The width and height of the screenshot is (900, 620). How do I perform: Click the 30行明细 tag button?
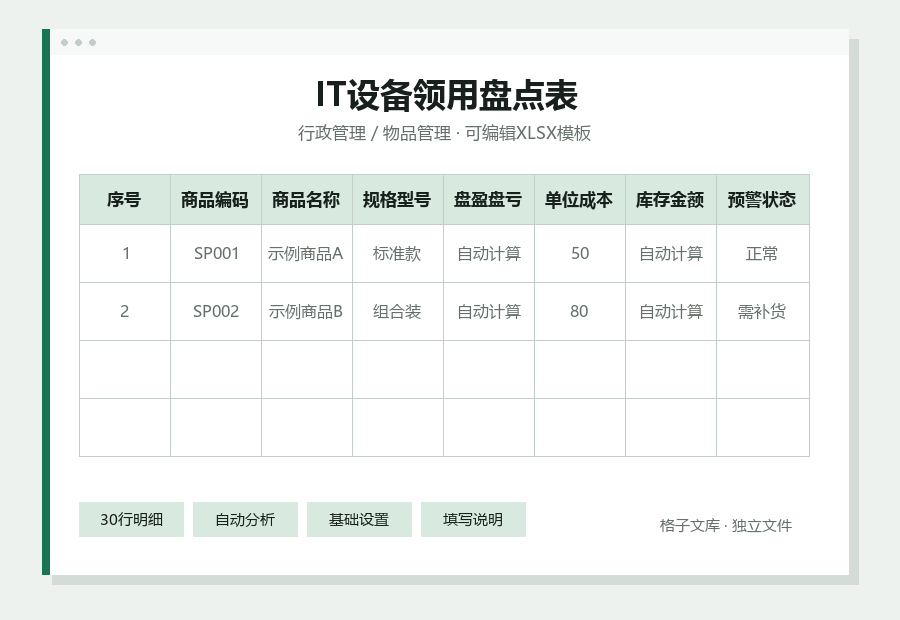point(131,520)
